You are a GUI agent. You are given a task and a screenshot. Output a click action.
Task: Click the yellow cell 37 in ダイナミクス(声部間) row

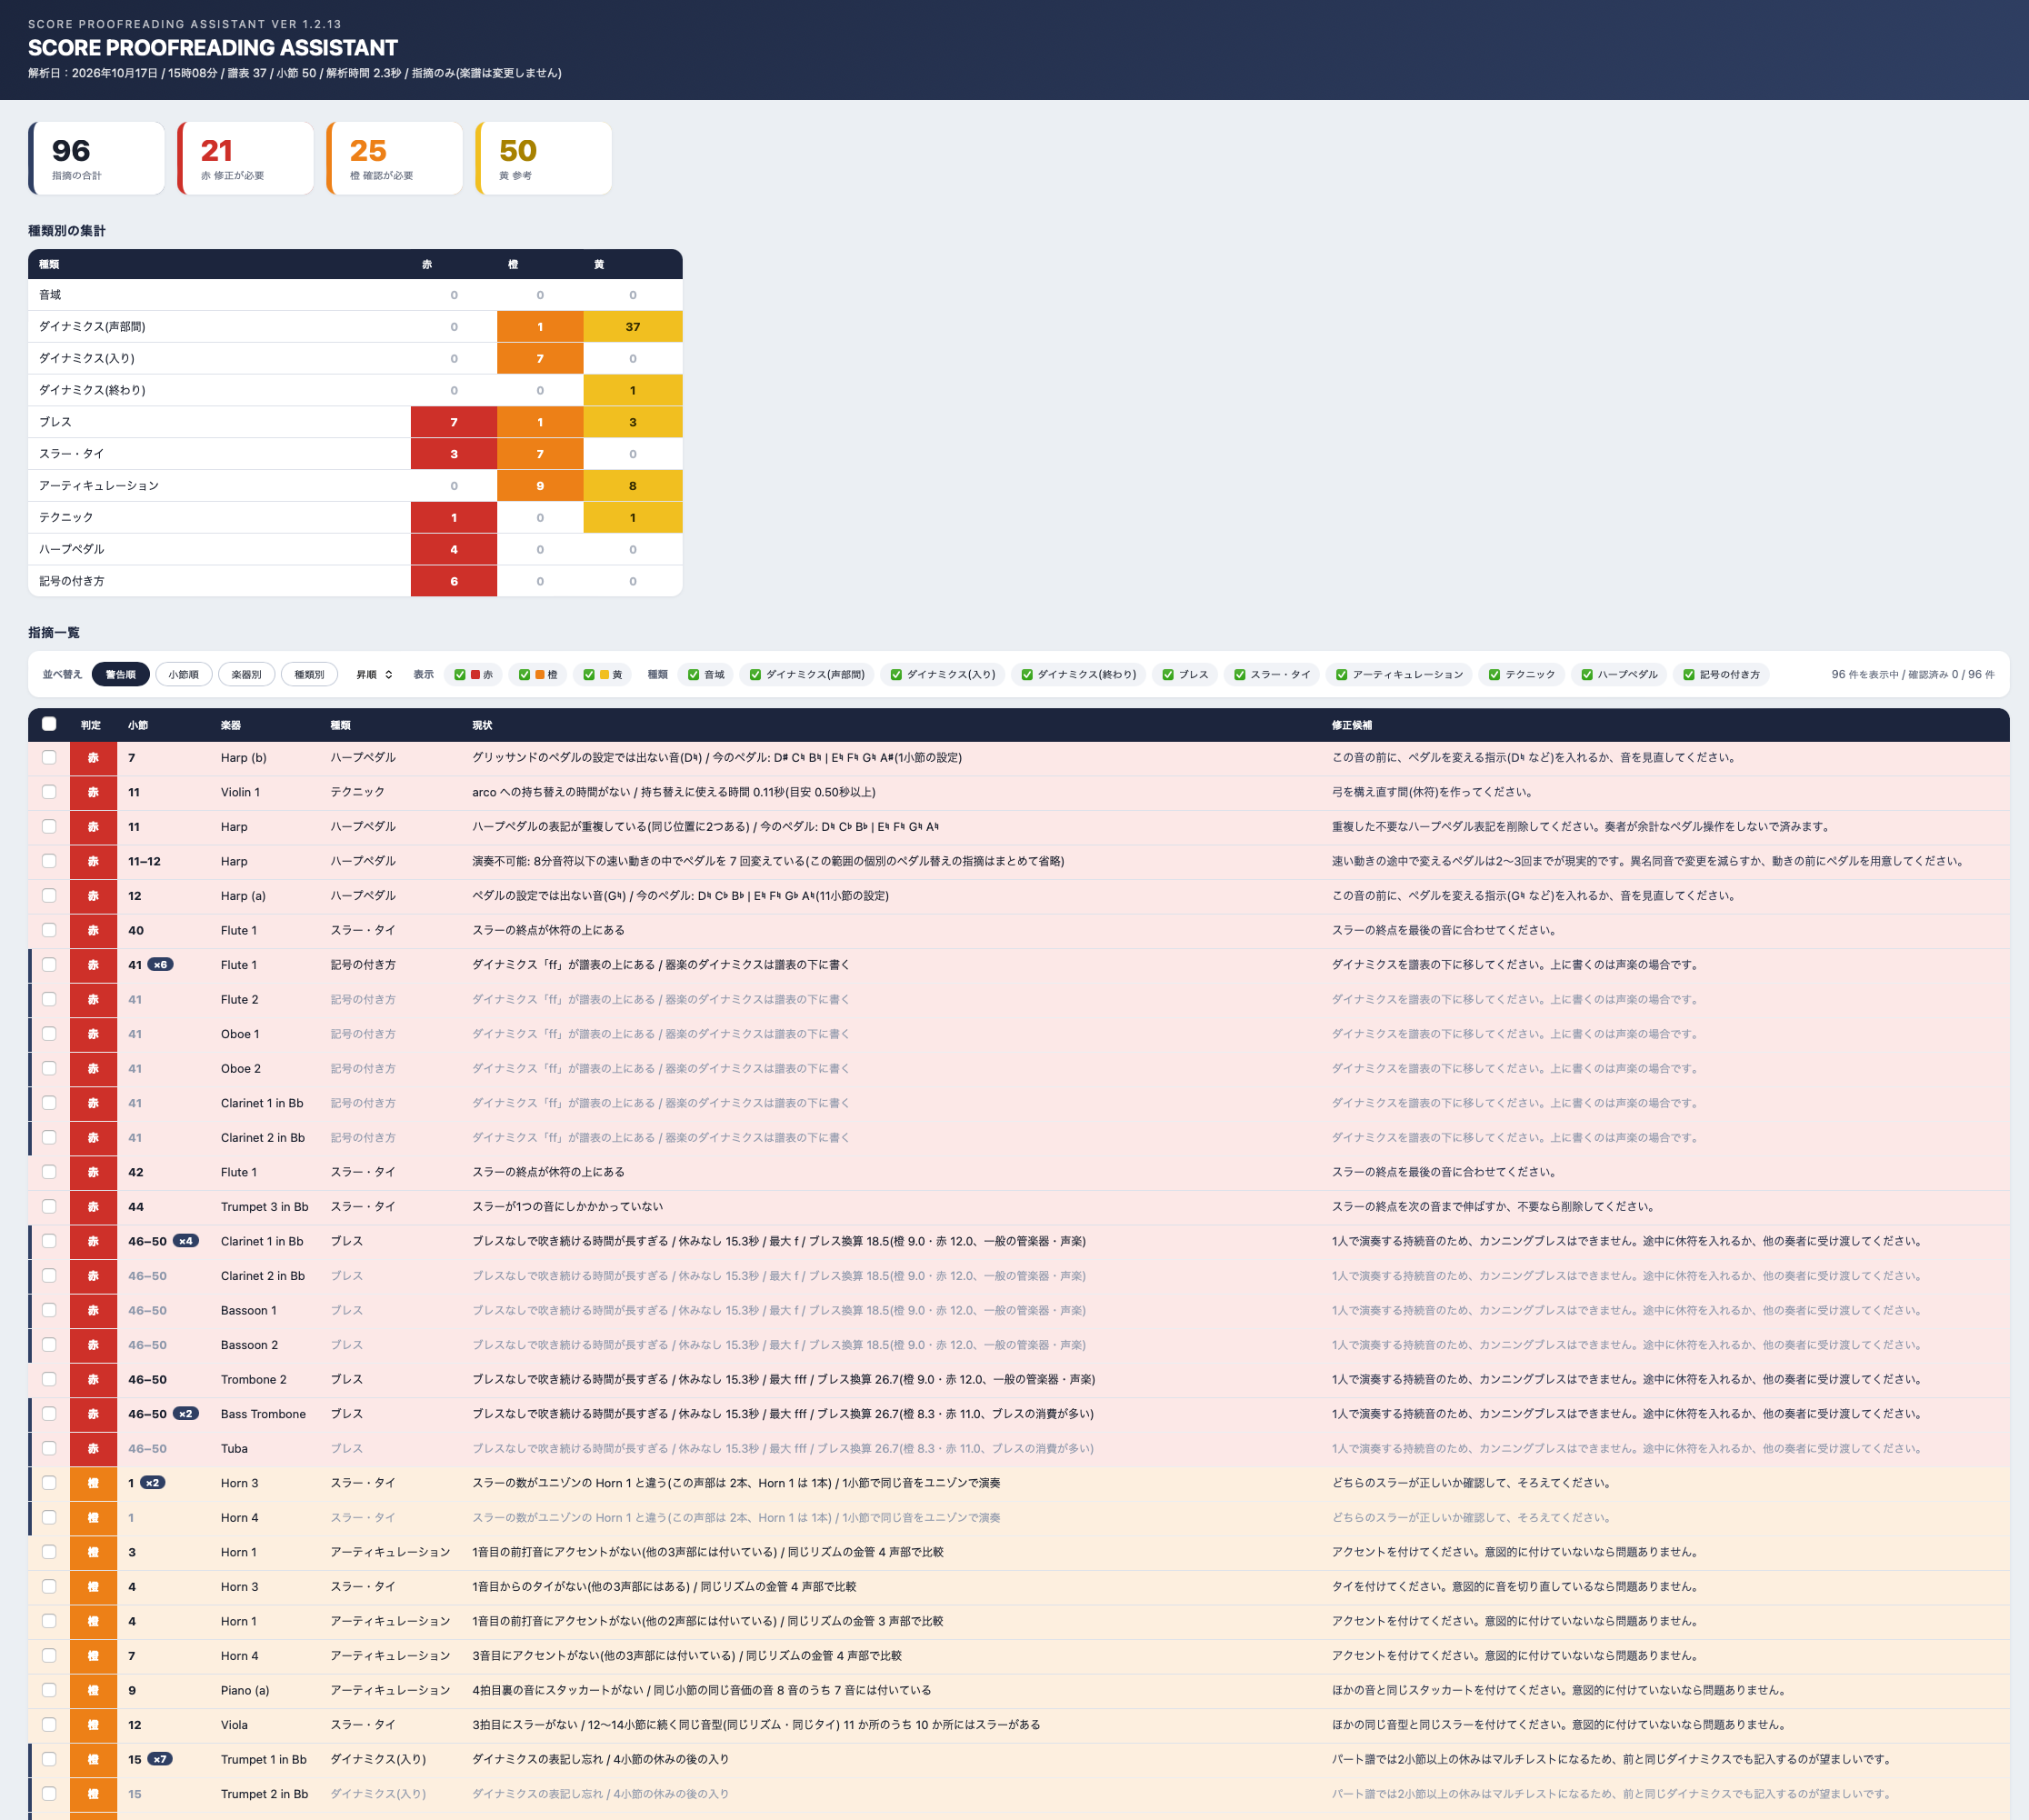pos(633,327)
